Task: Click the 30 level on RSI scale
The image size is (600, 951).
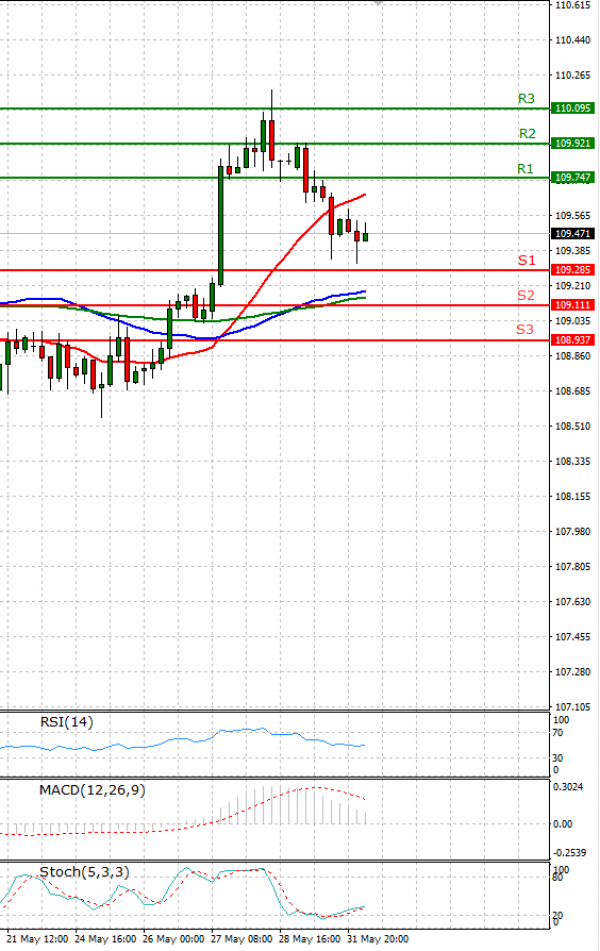Action: point(558,758)
